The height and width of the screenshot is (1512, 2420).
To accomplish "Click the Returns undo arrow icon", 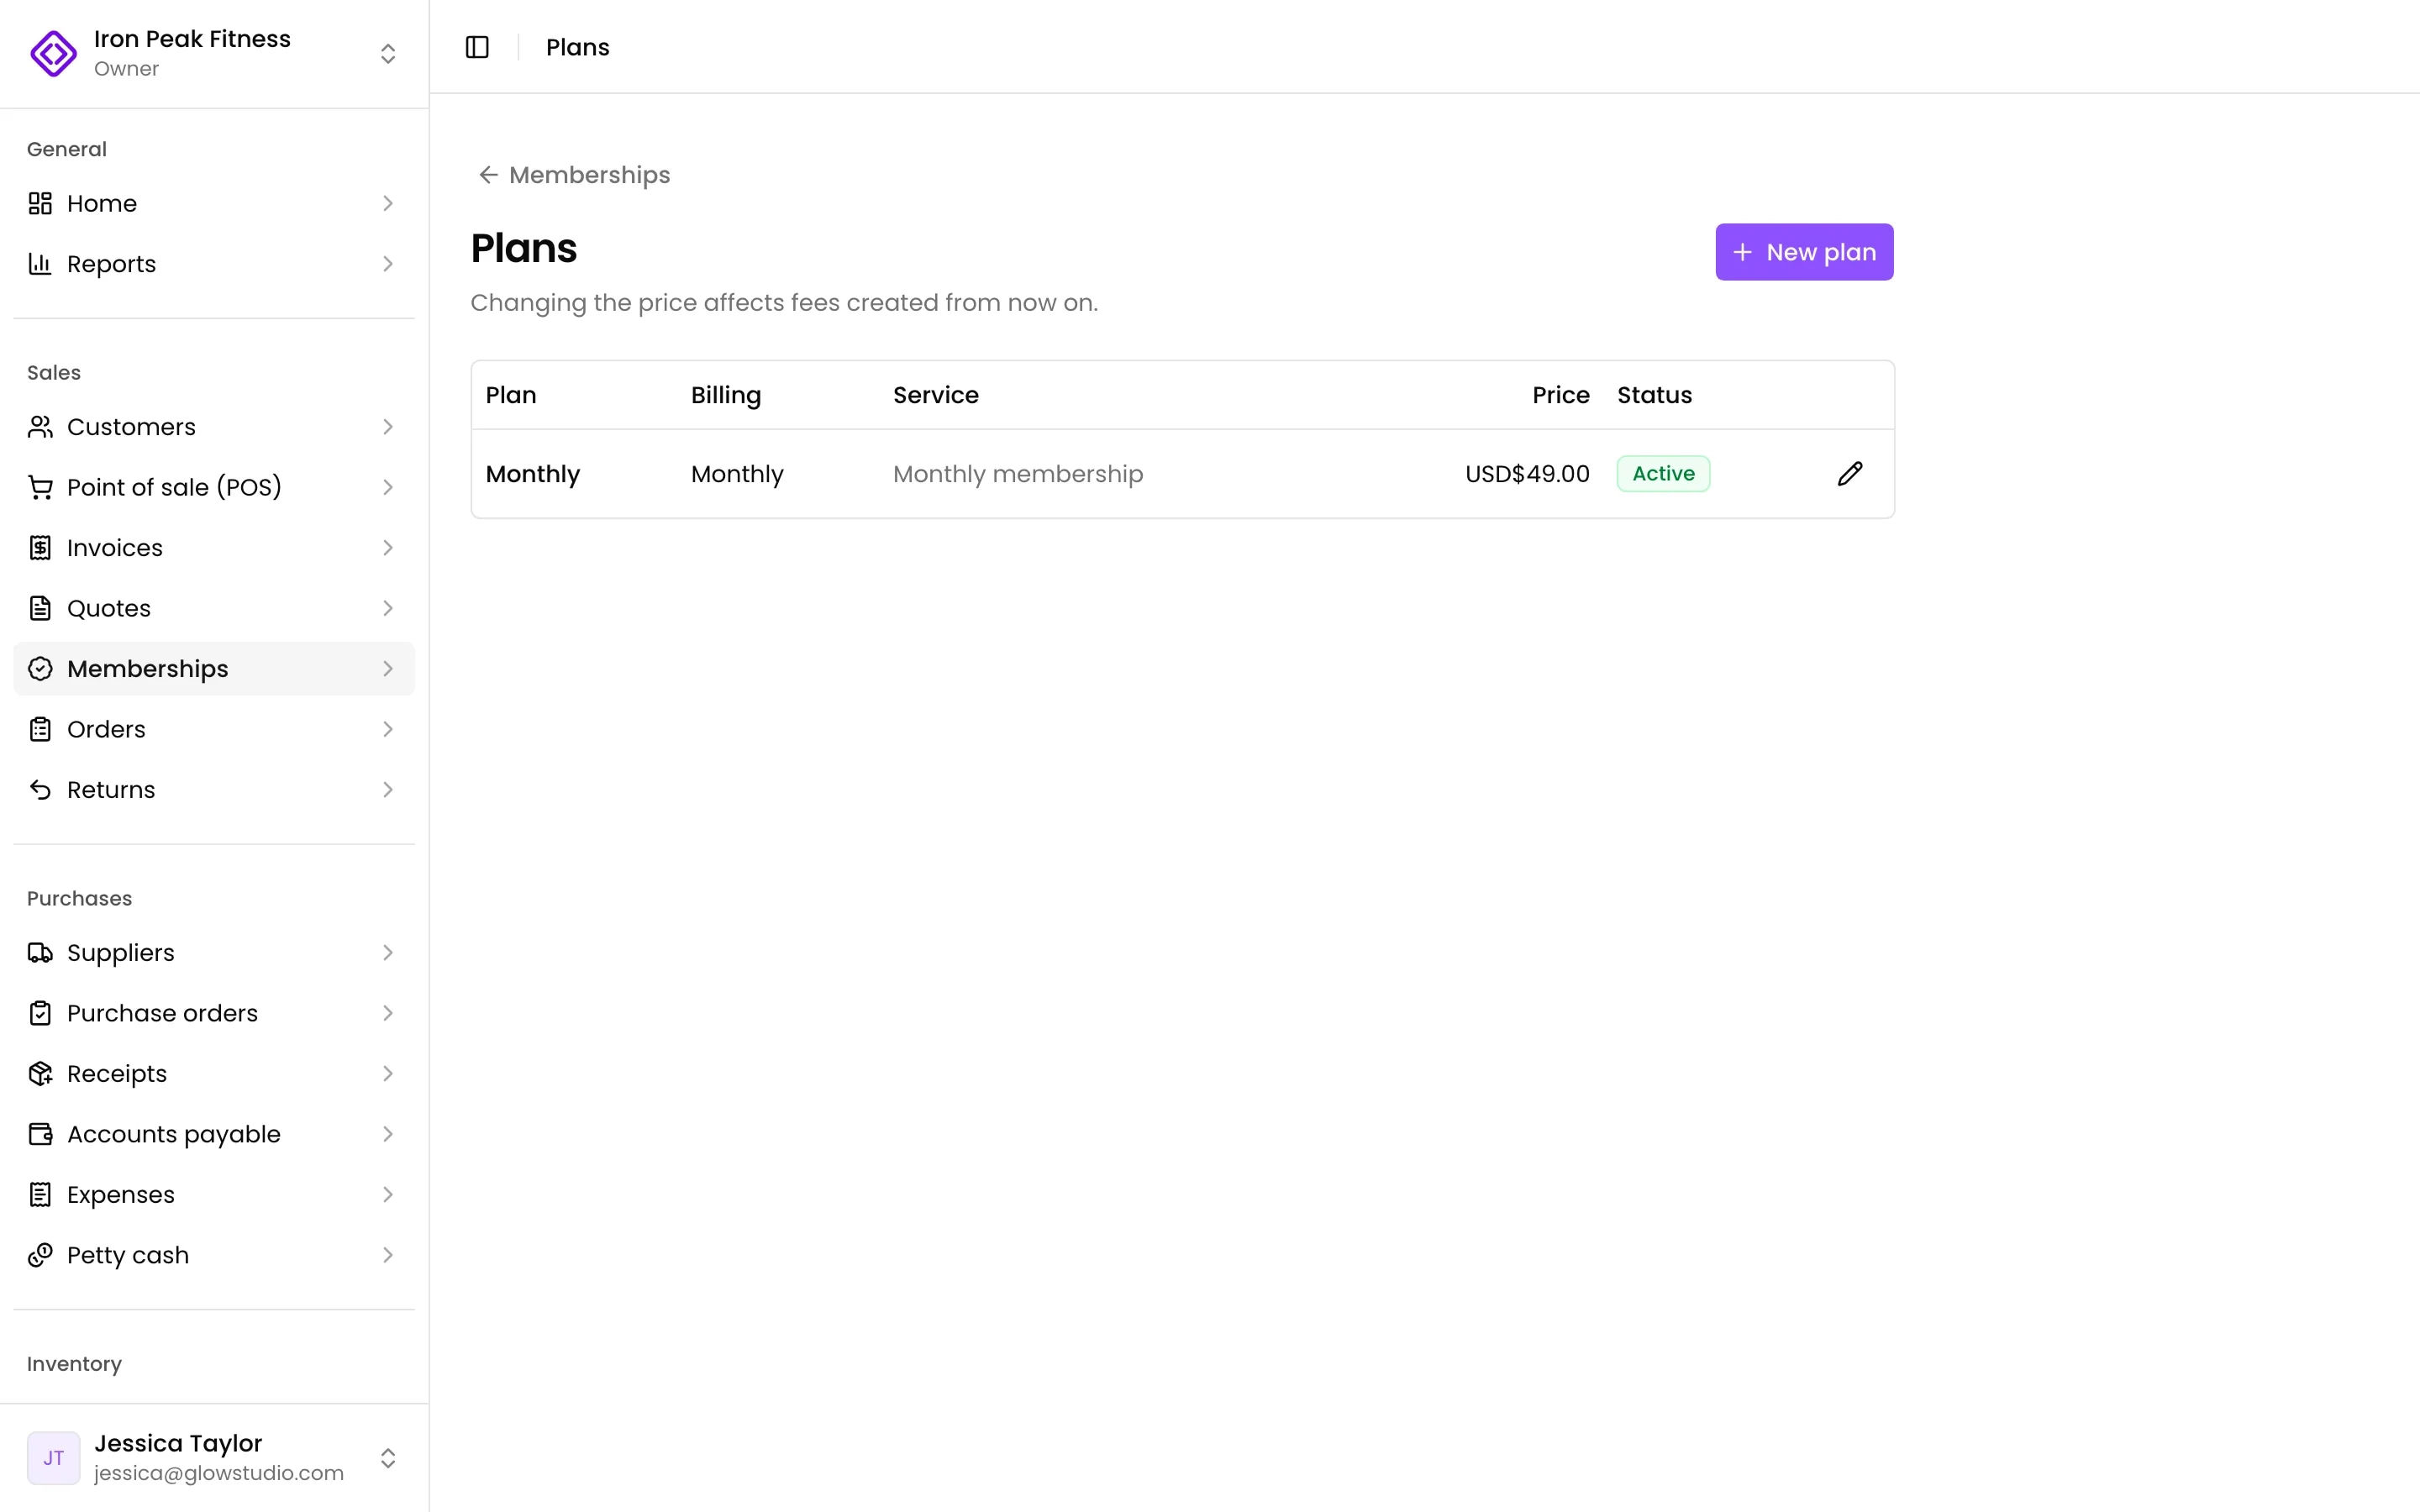I will click(40, 790).
